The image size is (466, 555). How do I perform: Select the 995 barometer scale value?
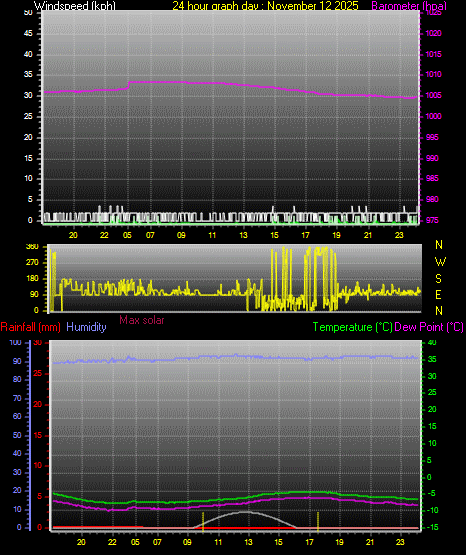(432, 137)
